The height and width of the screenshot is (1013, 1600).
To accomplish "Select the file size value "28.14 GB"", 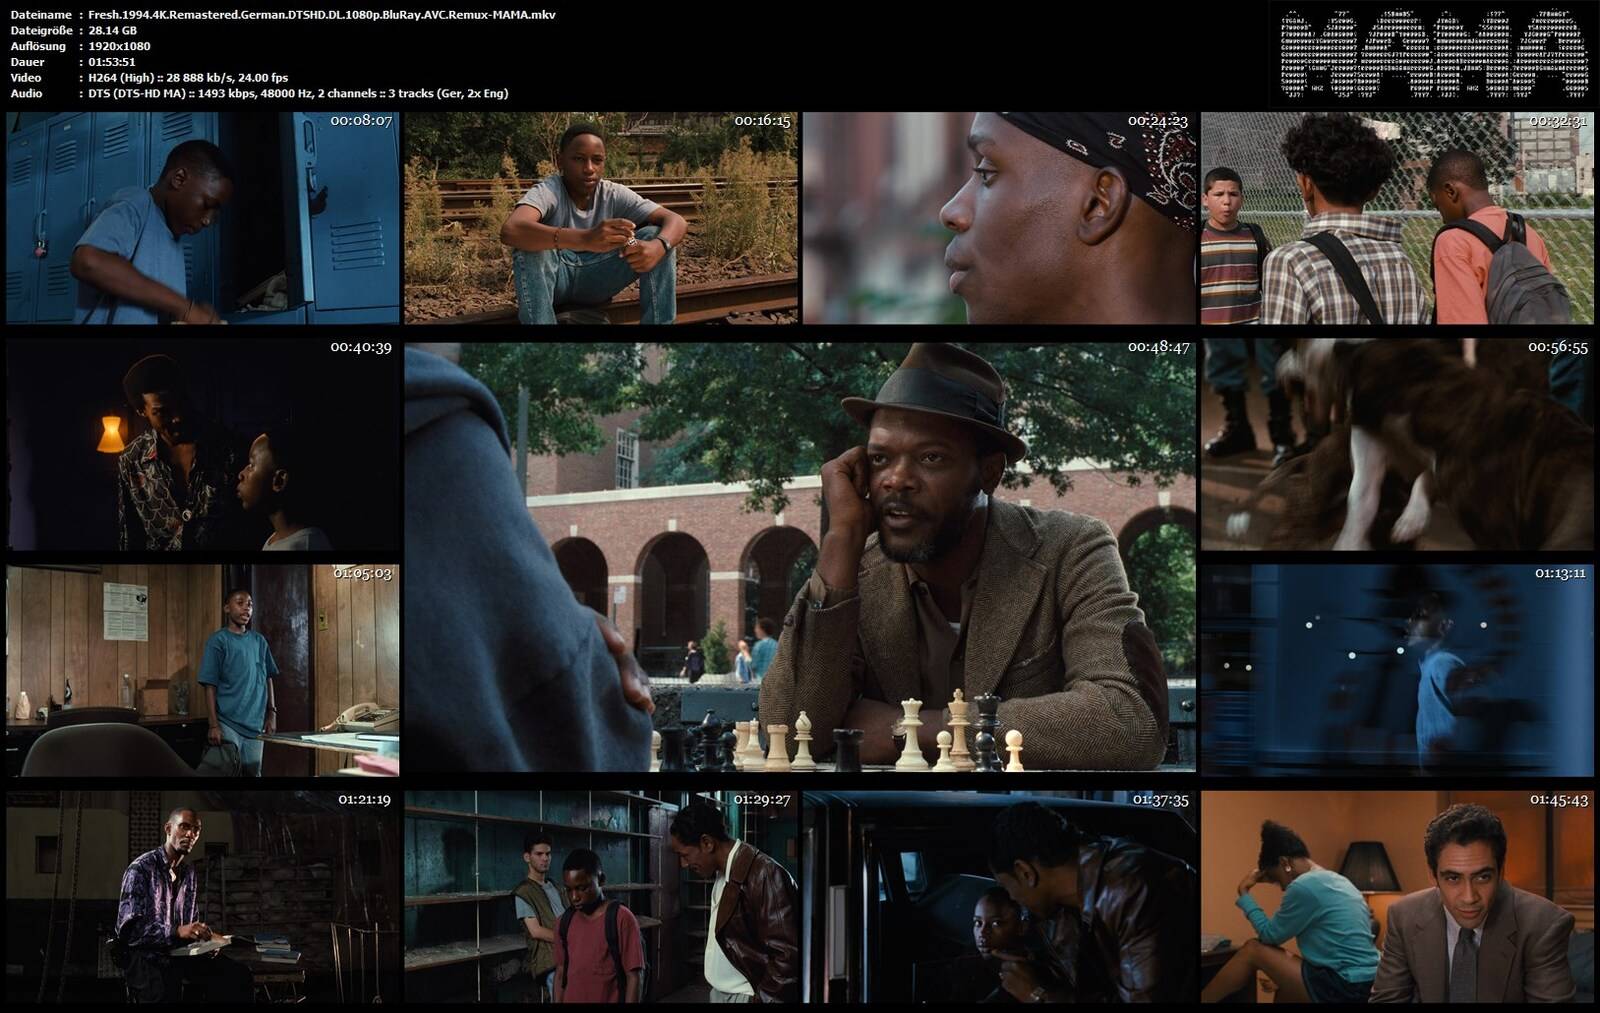I will (112, 31).
